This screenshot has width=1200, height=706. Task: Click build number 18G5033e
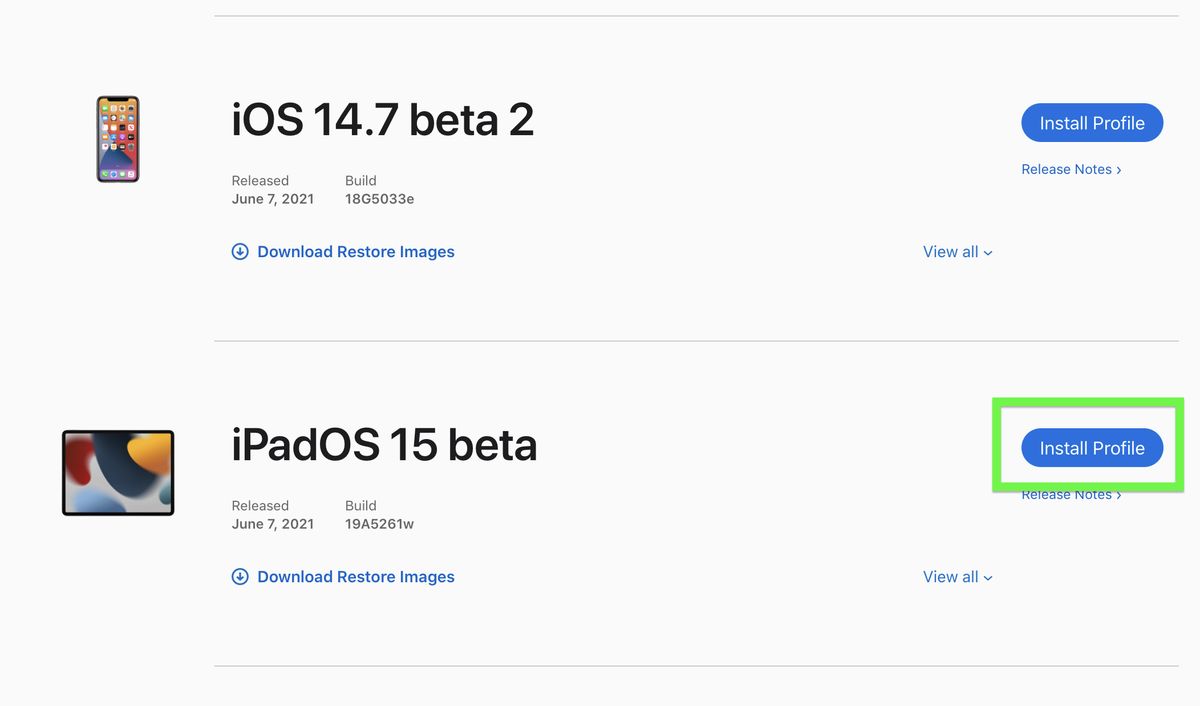[379, 198]
